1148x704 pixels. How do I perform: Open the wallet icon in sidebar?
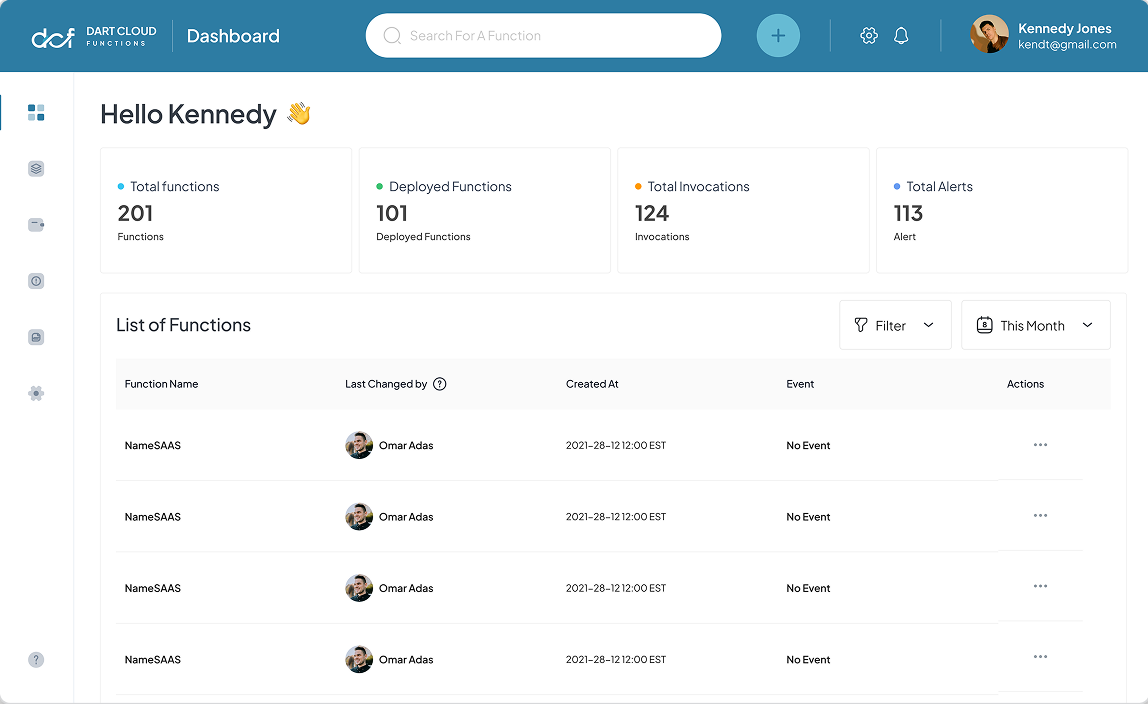pyautogui.click(x=36, y=225)
